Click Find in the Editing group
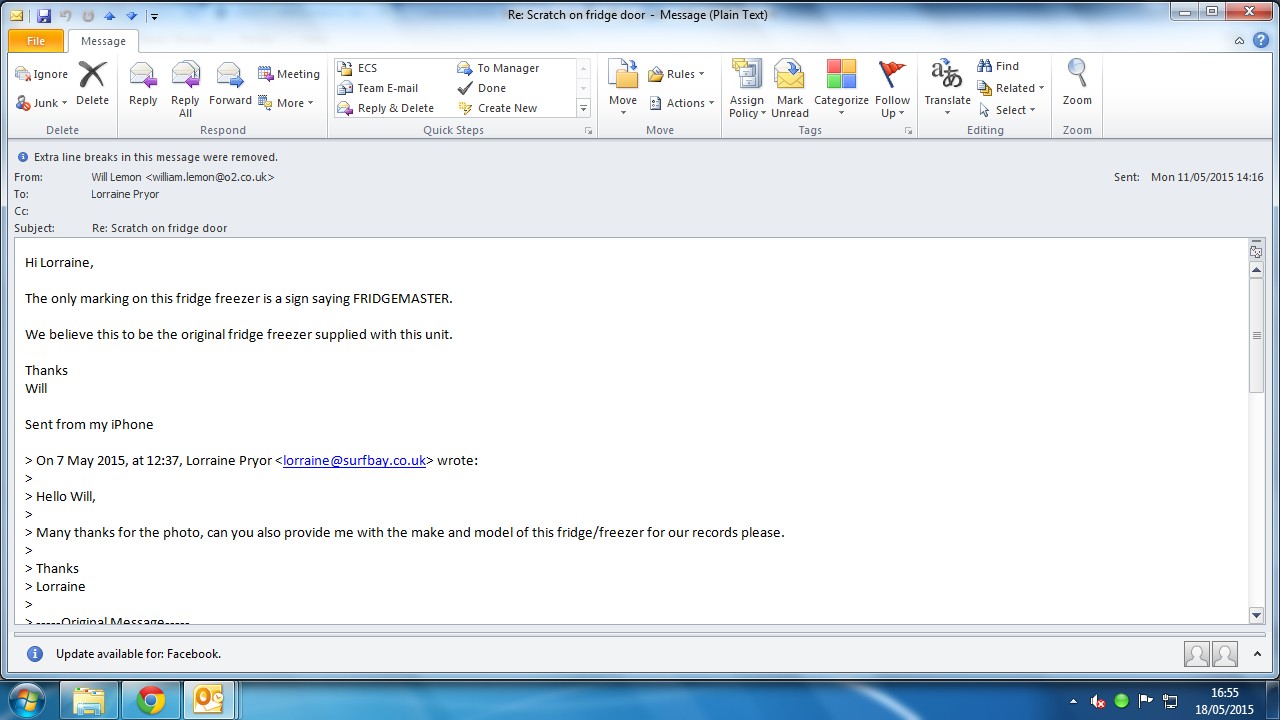The width and height of the screenshot is (1280, 720). coord(998,66)
